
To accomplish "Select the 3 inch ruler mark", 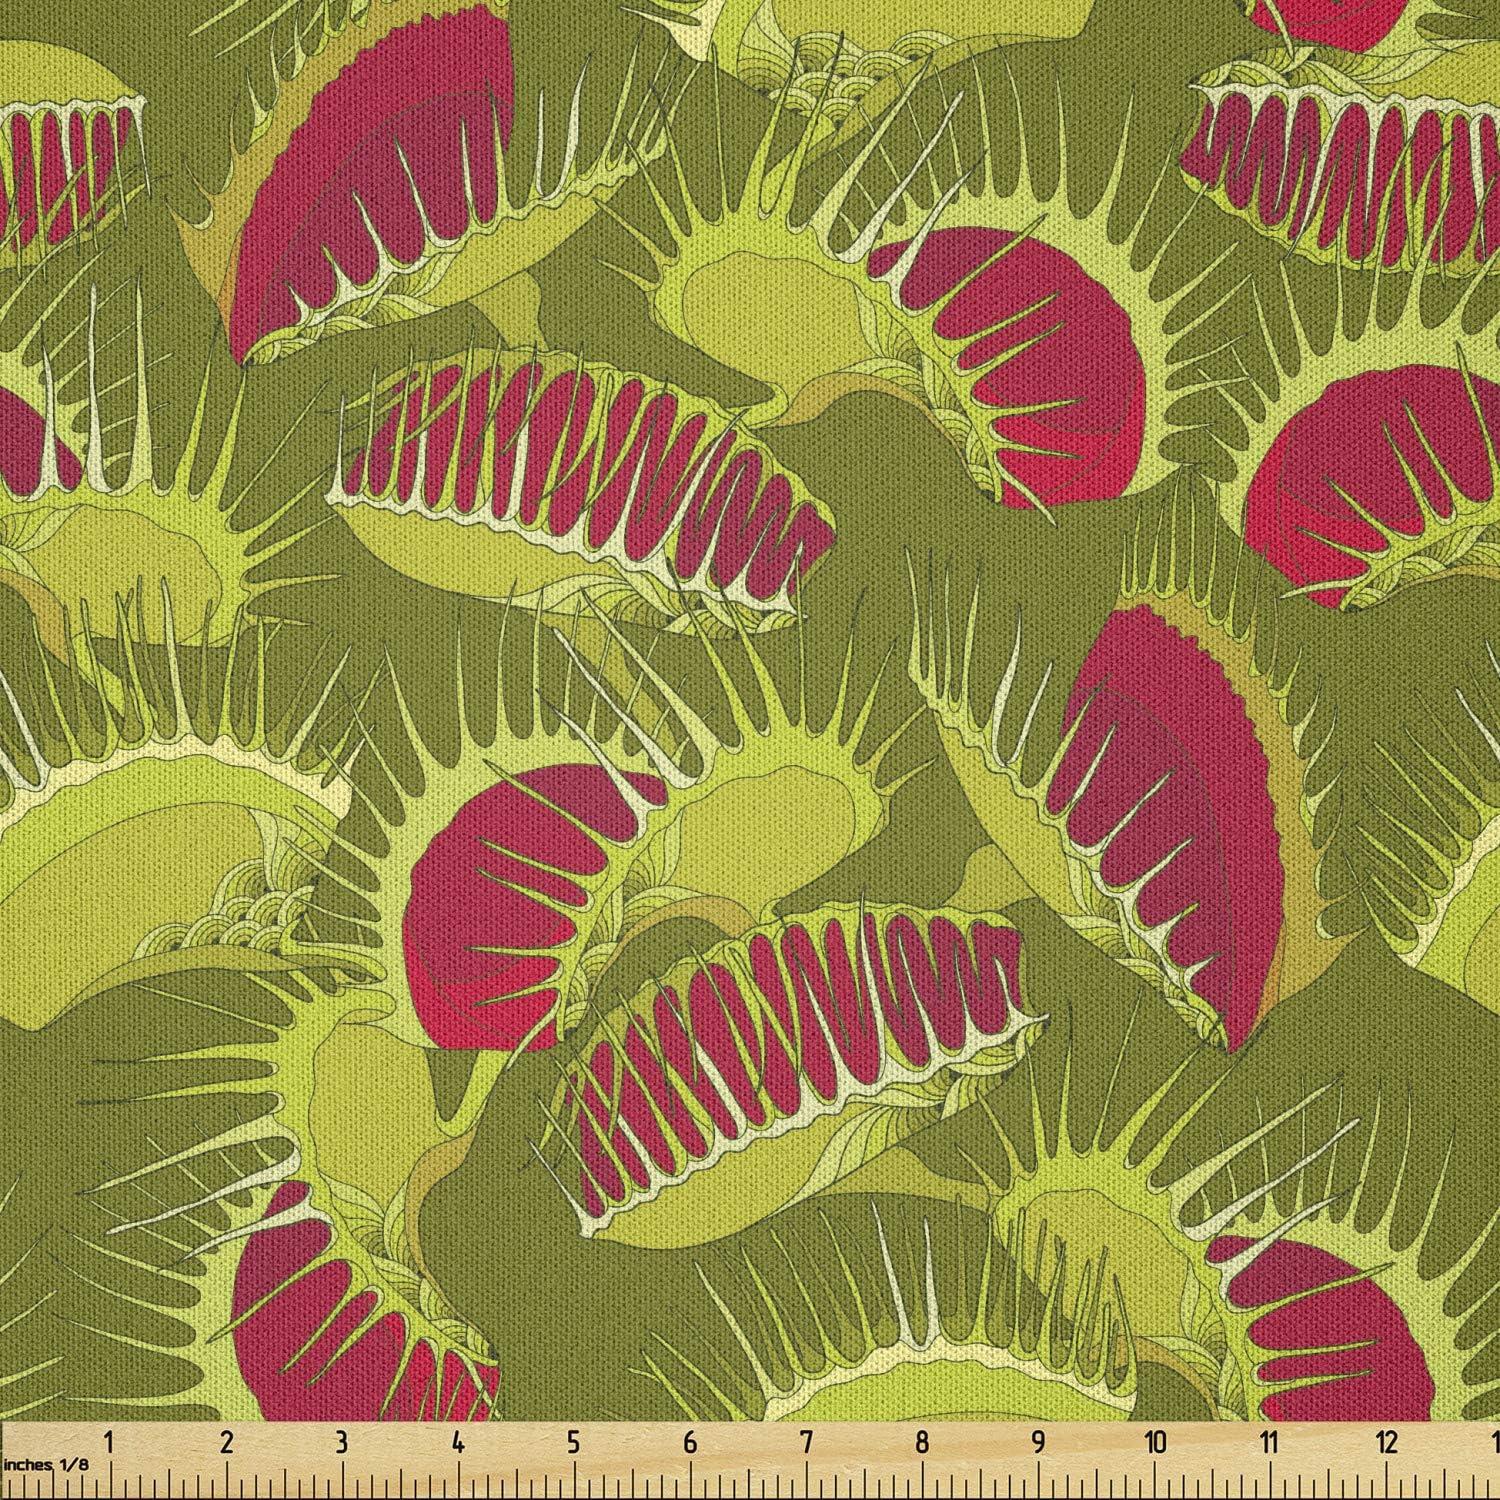I will pos(342,1443).
